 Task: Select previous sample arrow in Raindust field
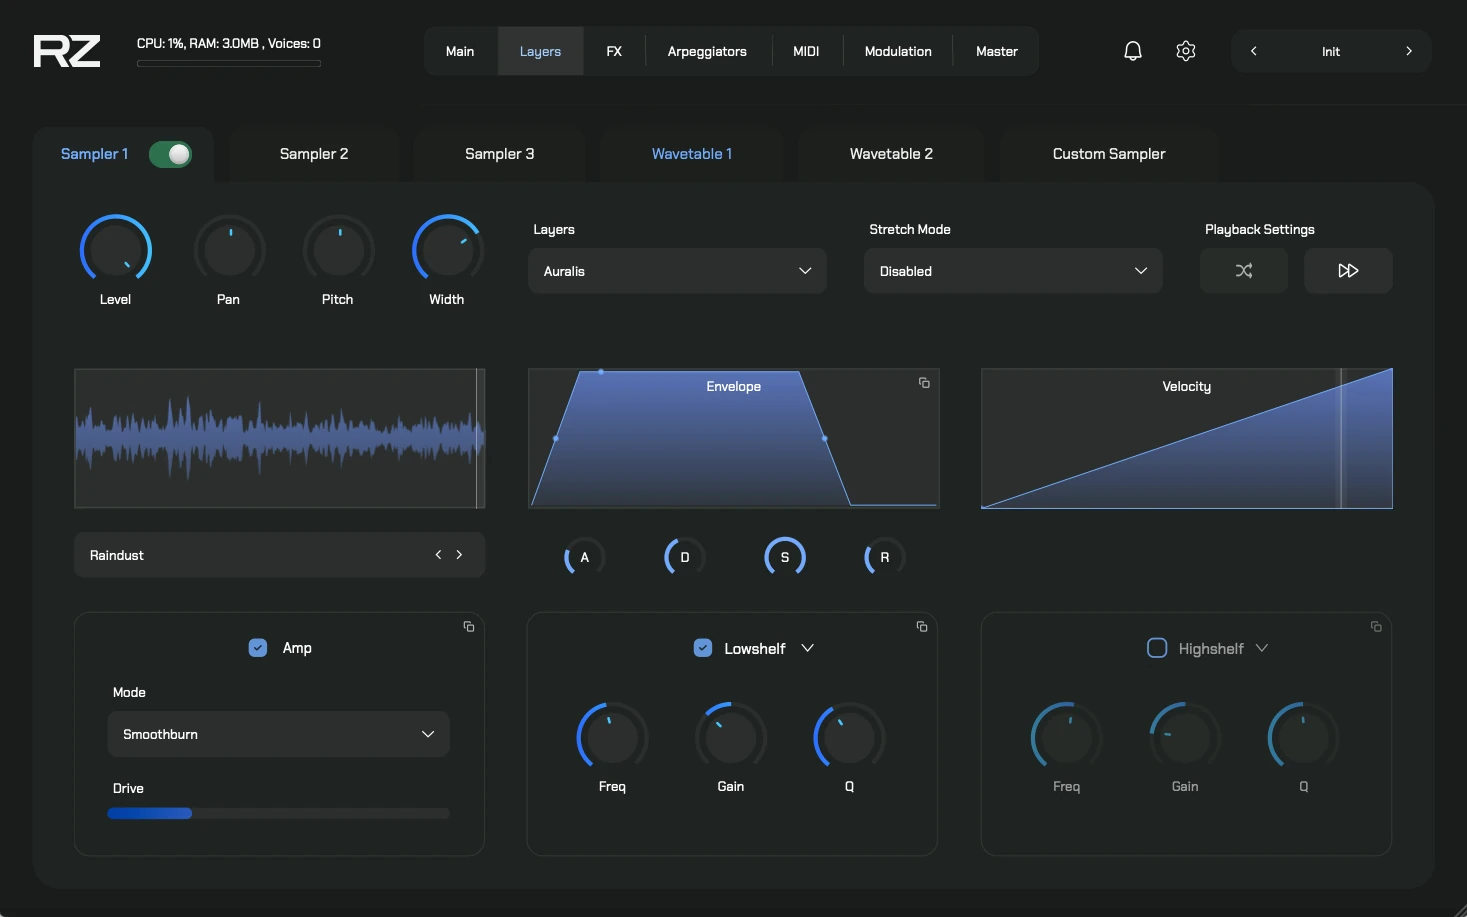438,555
